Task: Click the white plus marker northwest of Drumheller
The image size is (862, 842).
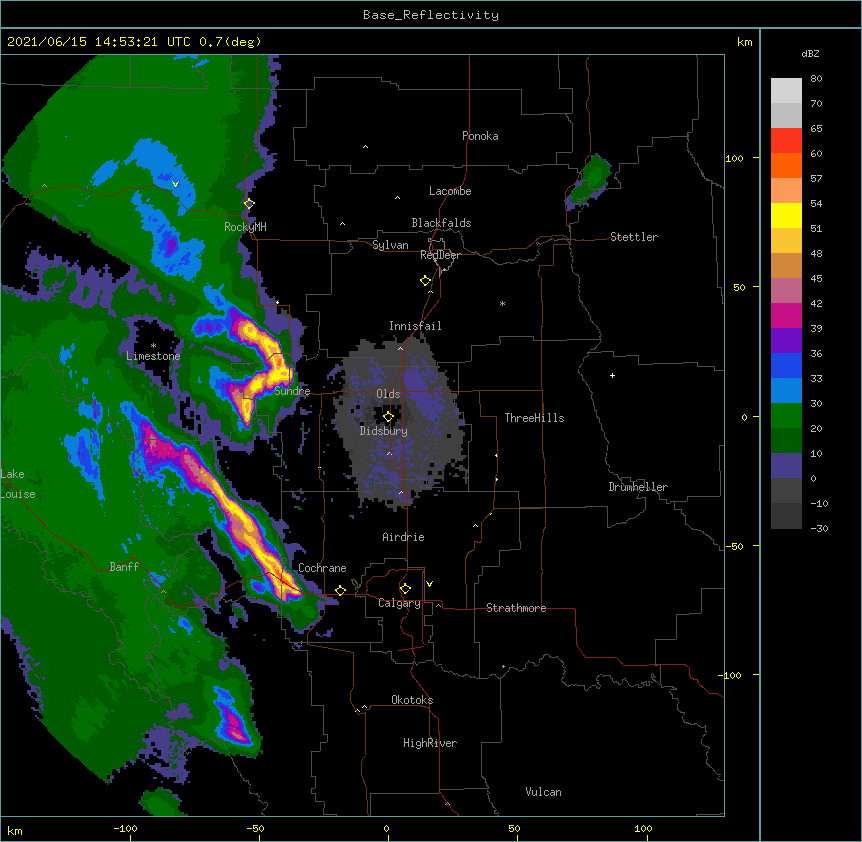Action: [612, 375]
